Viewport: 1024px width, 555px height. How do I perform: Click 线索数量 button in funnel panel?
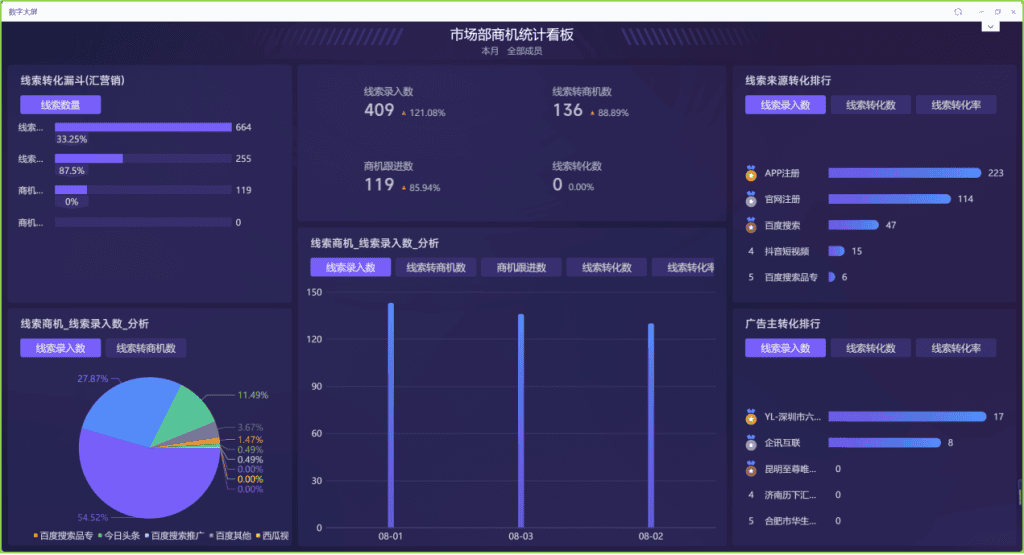point(60,105)
